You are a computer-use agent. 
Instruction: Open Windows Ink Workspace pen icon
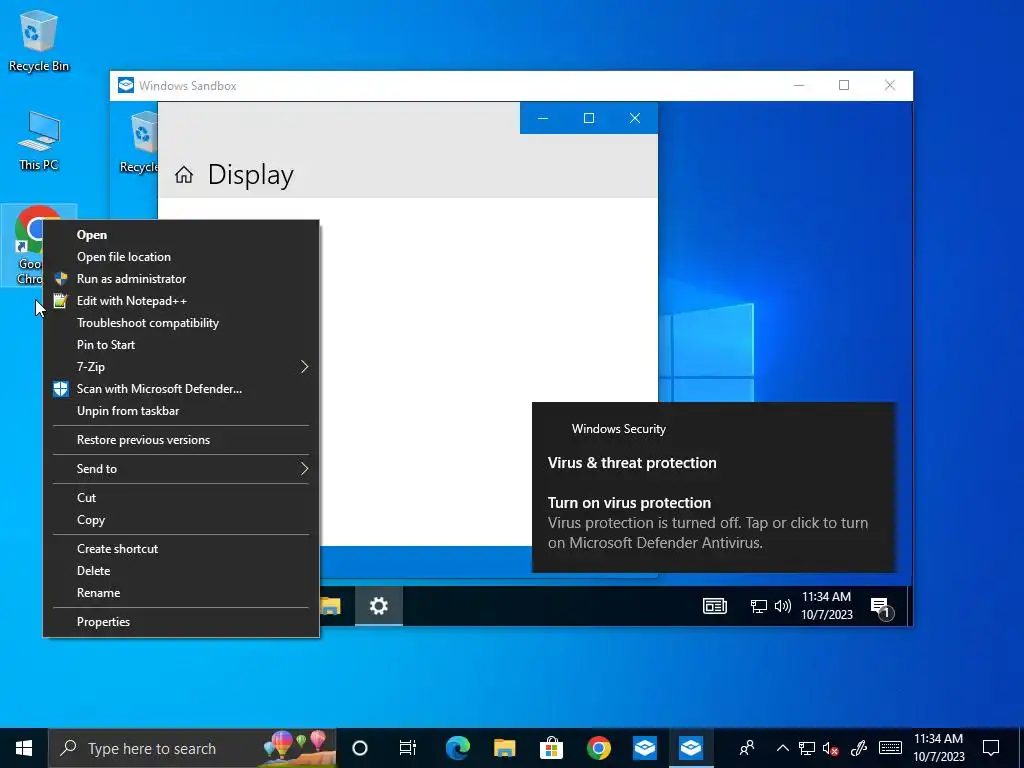pyautogui.click(x=859, y=748)
